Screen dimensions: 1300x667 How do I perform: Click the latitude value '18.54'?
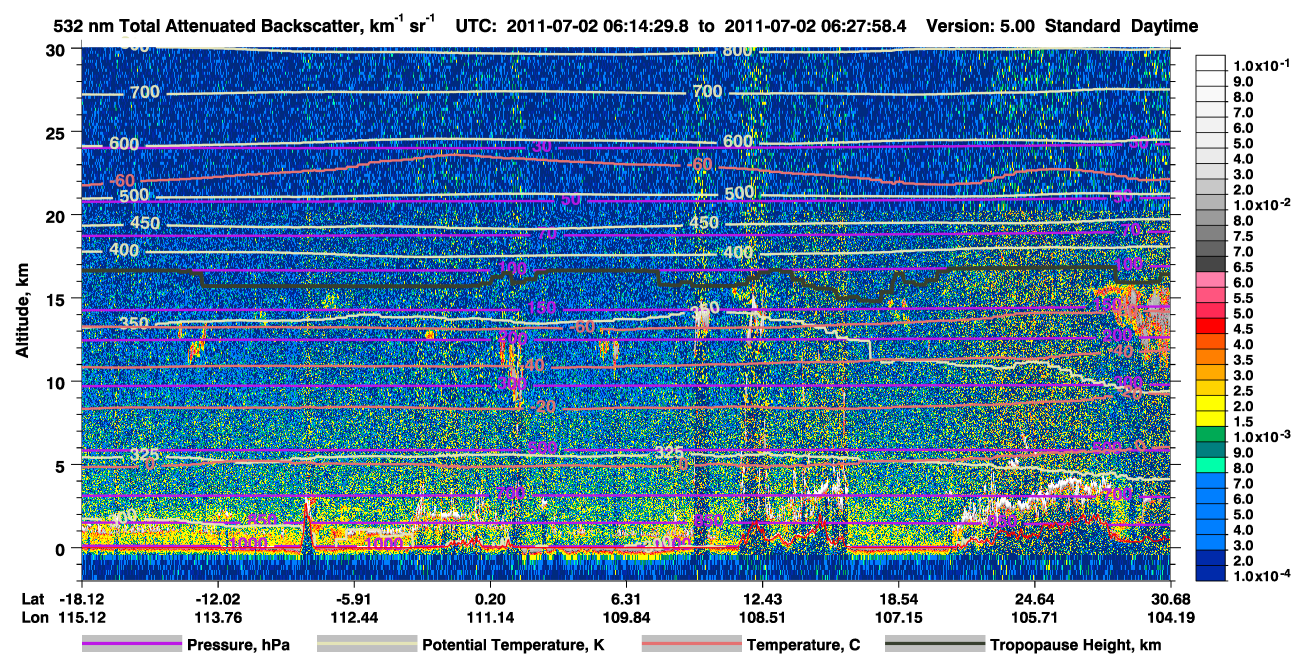pyautogui.click(x=899, y=598)
